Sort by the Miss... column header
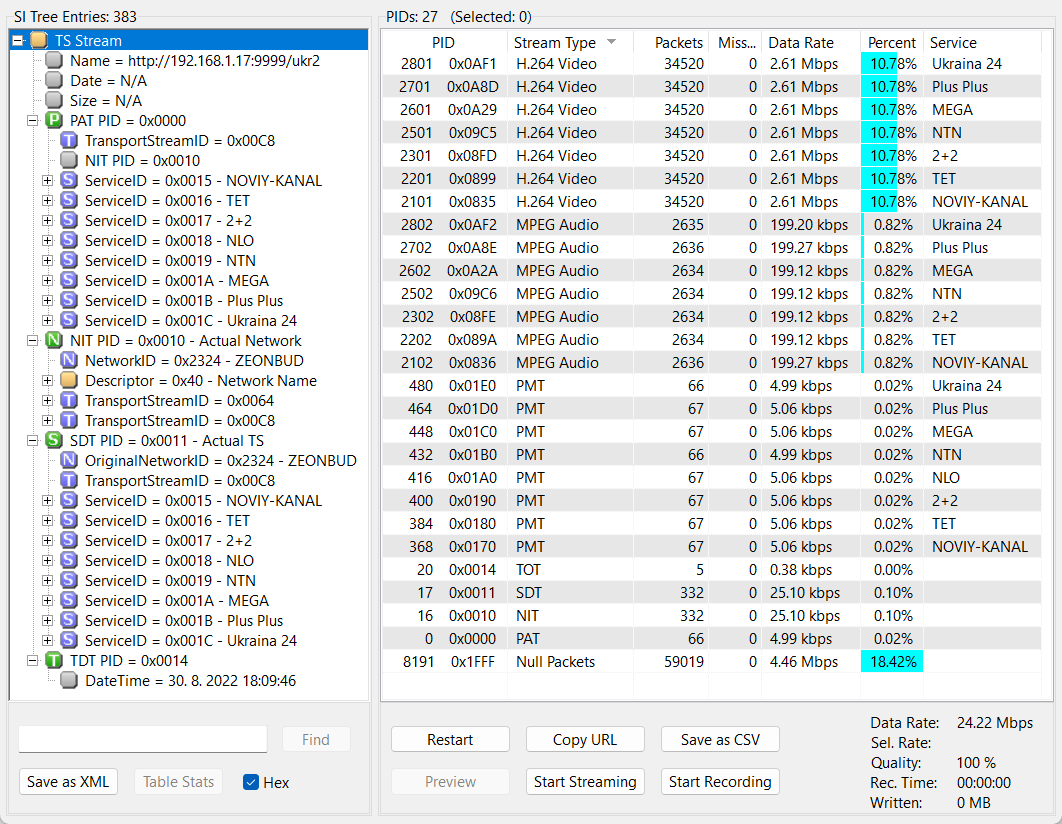 pyautogui.click(x=736, y=43)
